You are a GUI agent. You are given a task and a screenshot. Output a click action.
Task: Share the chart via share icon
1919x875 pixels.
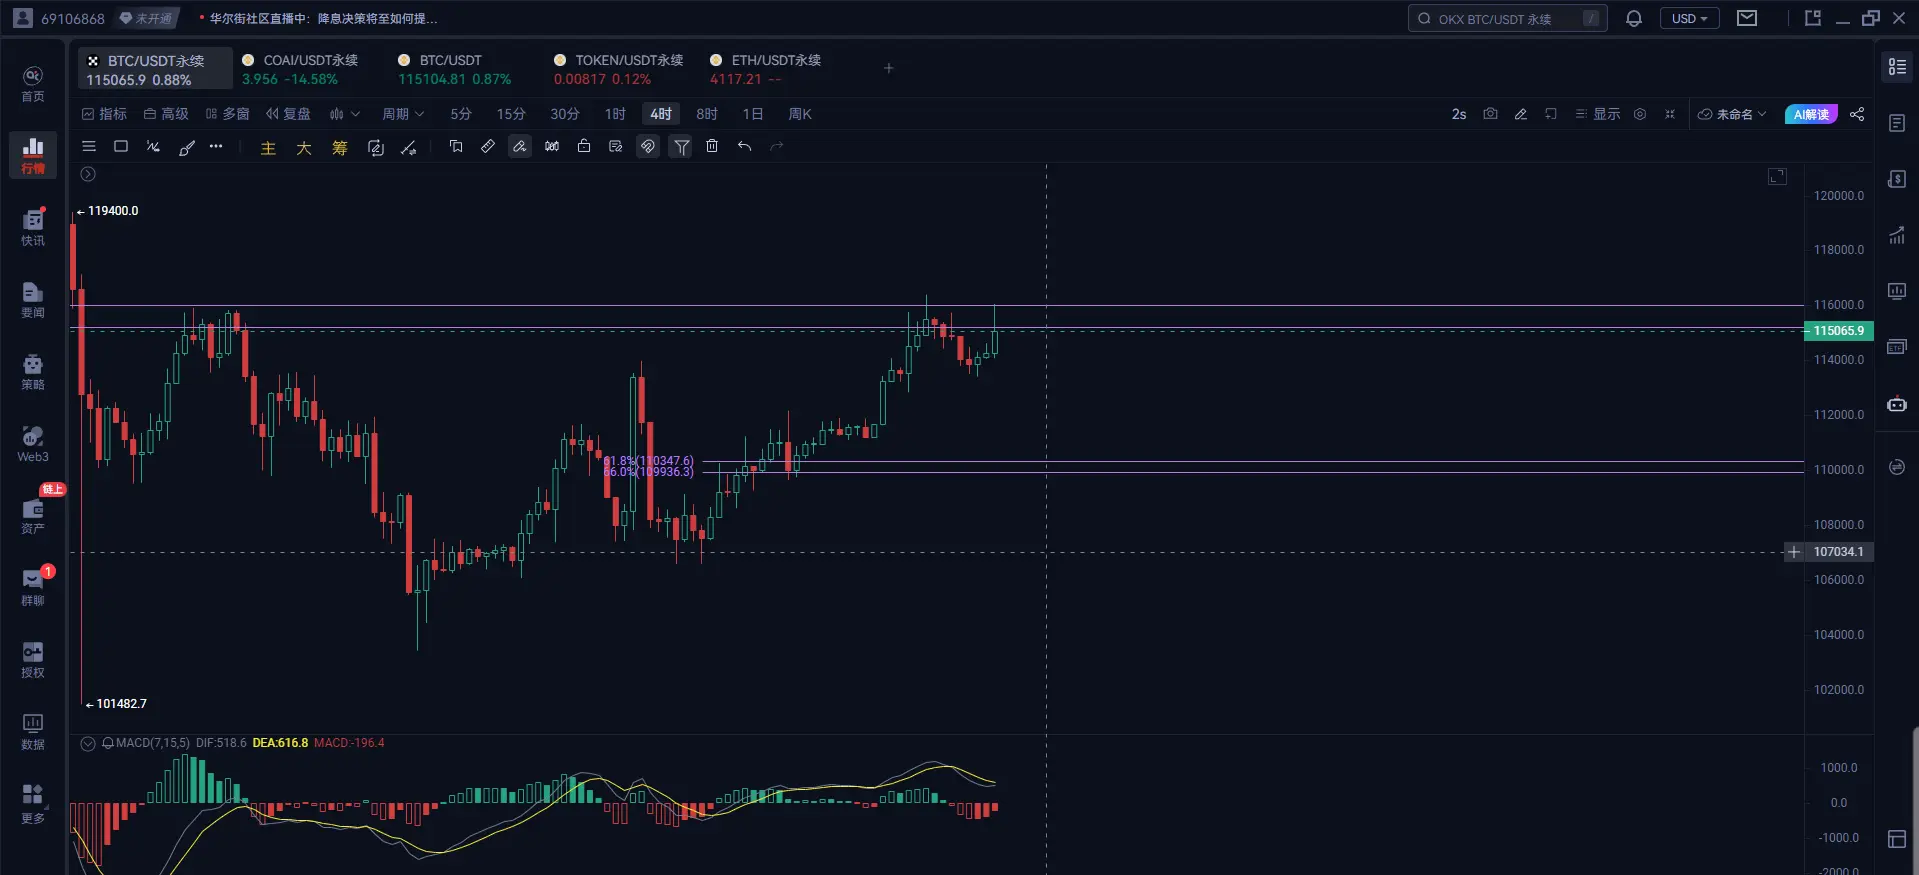coord(1857,114)
